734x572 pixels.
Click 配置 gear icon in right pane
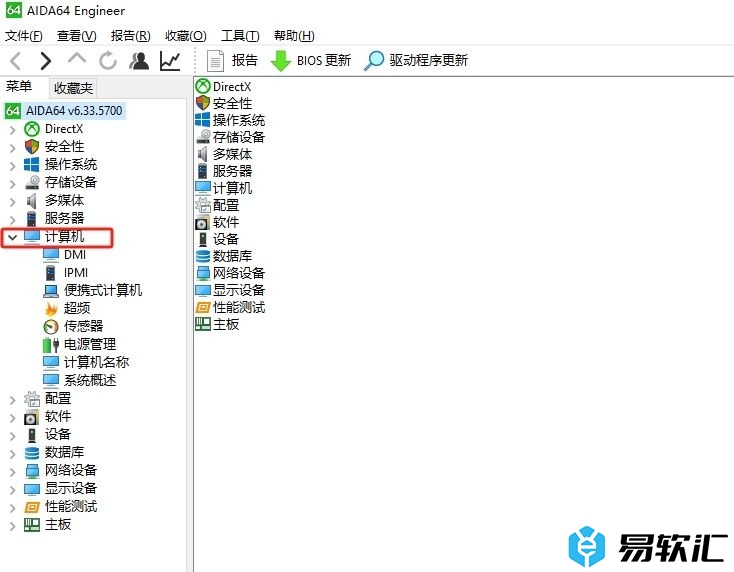pos(203,205)
